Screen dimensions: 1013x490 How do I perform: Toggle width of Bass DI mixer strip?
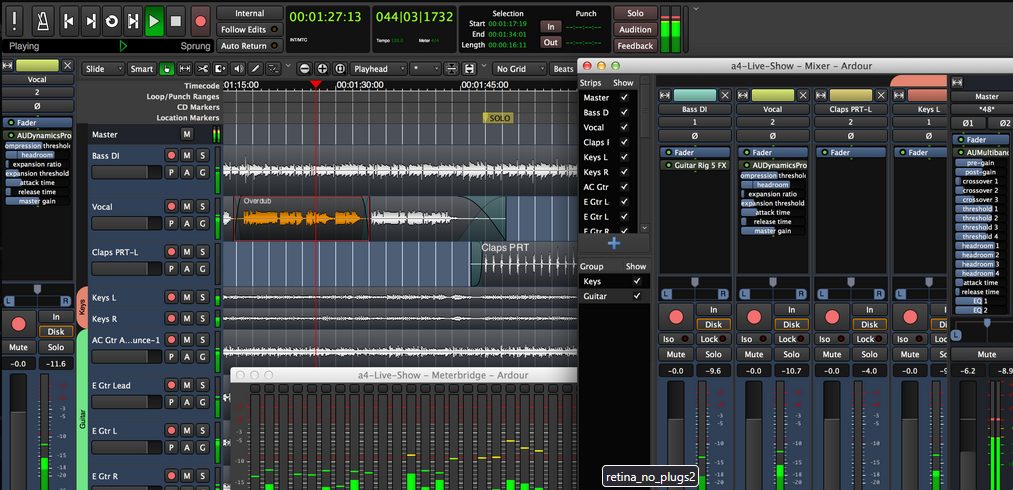click(665, 95)
